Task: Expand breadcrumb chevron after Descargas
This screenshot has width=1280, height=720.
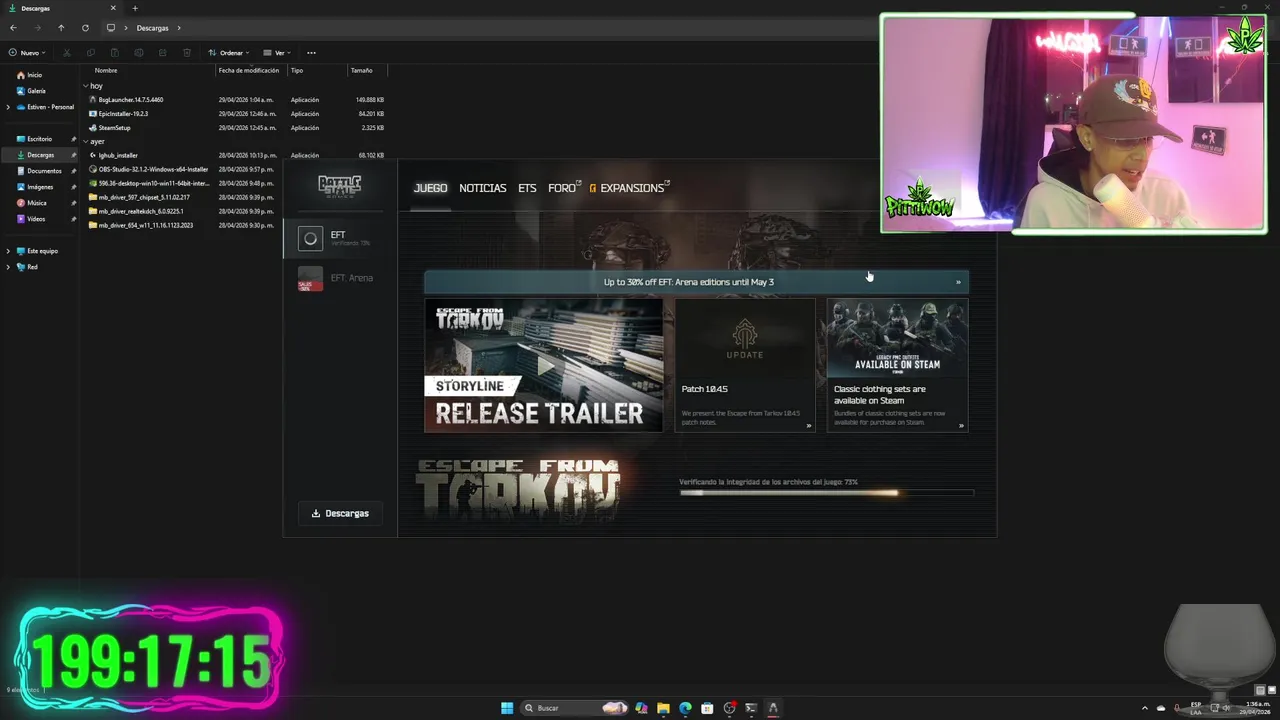Action: [179, 28]
